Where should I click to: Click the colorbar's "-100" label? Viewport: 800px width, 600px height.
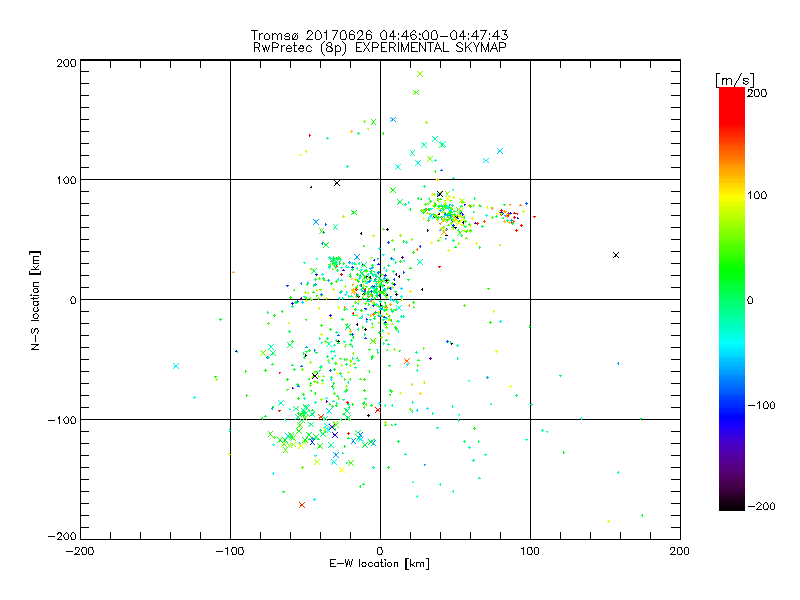(761, 405)
